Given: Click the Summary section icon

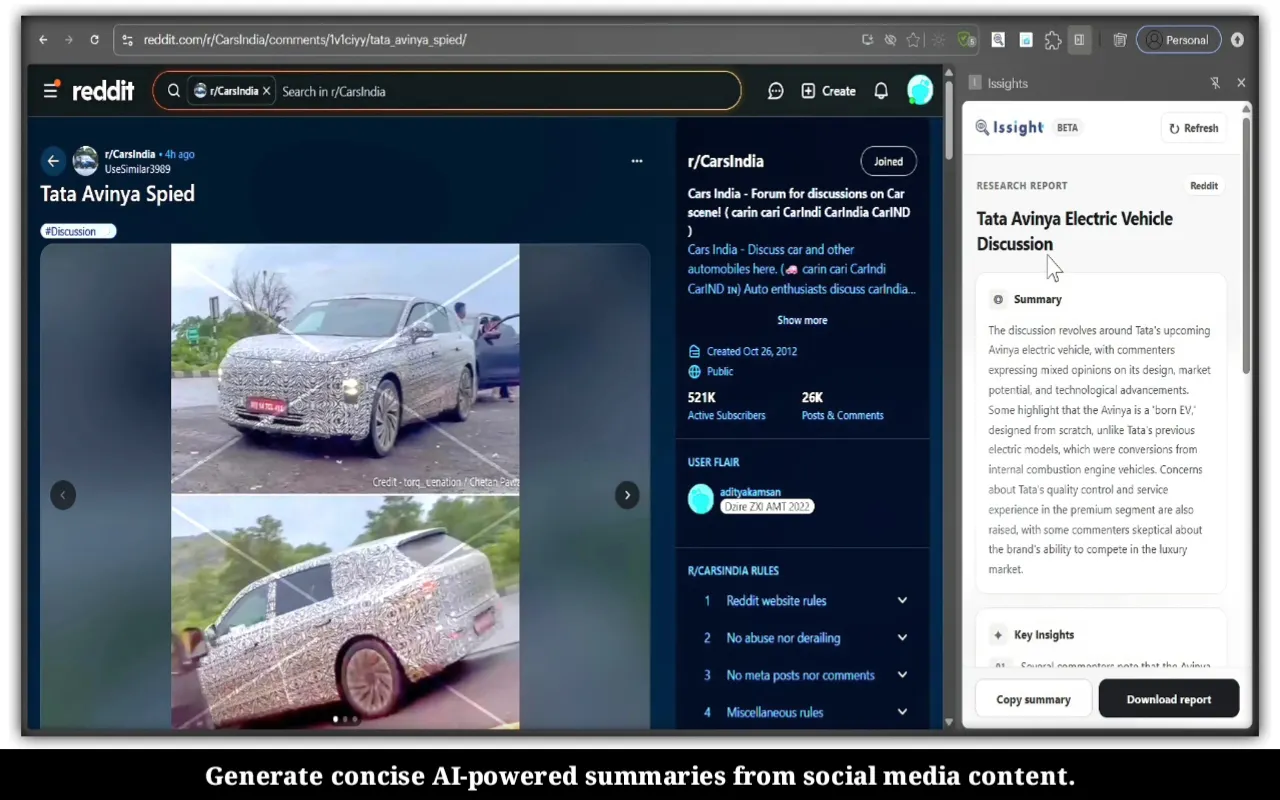Looking at the screenshot, I should click(997, 299).
